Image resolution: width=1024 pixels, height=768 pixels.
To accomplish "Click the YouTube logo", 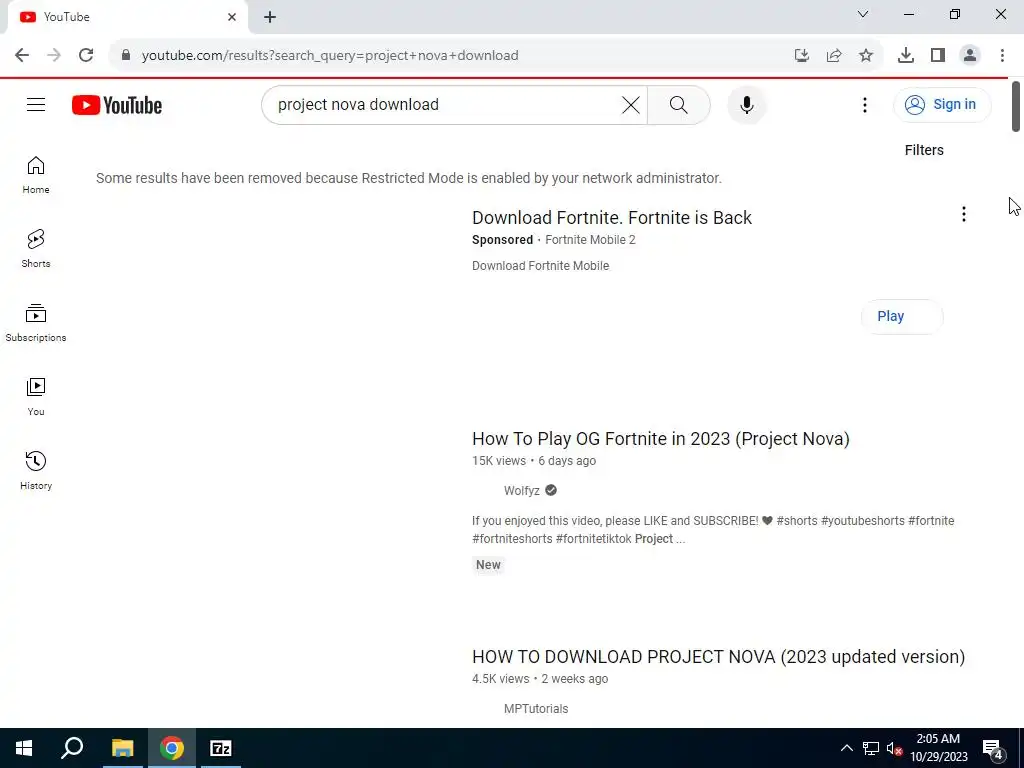I will (x=117, y=105).
